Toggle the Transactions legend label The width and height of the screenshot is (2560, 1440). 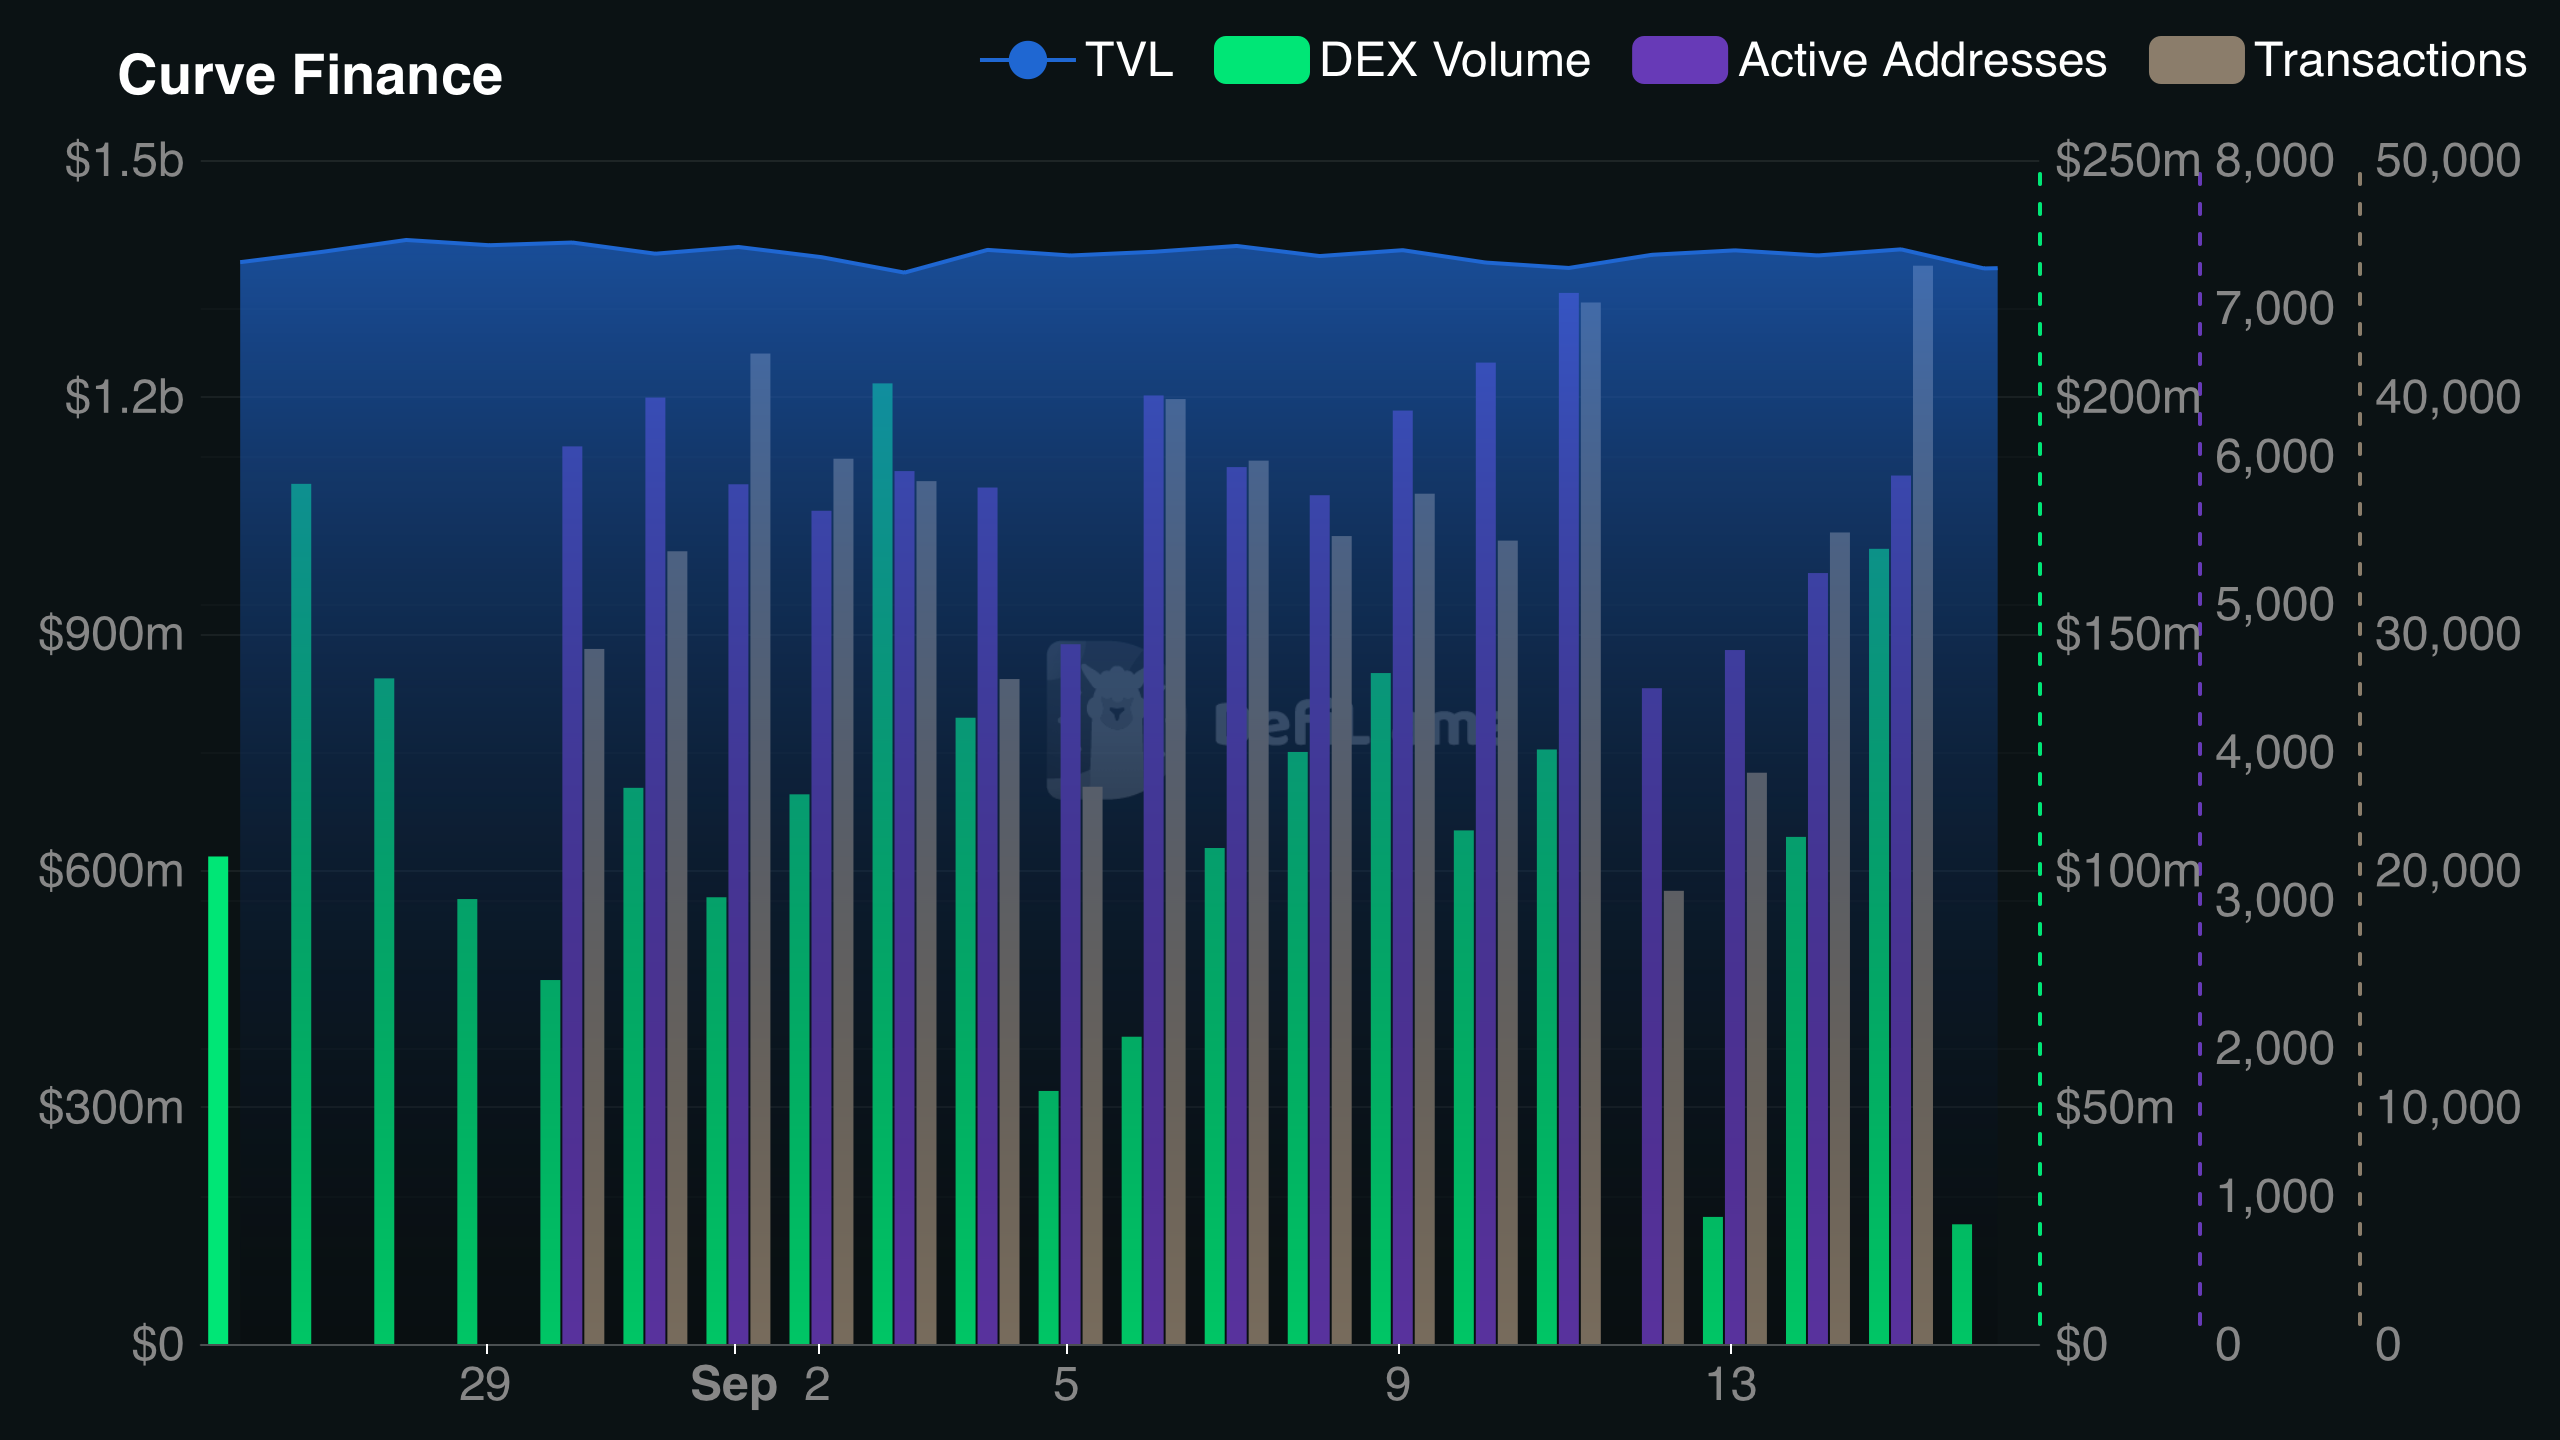[2391, 60]
